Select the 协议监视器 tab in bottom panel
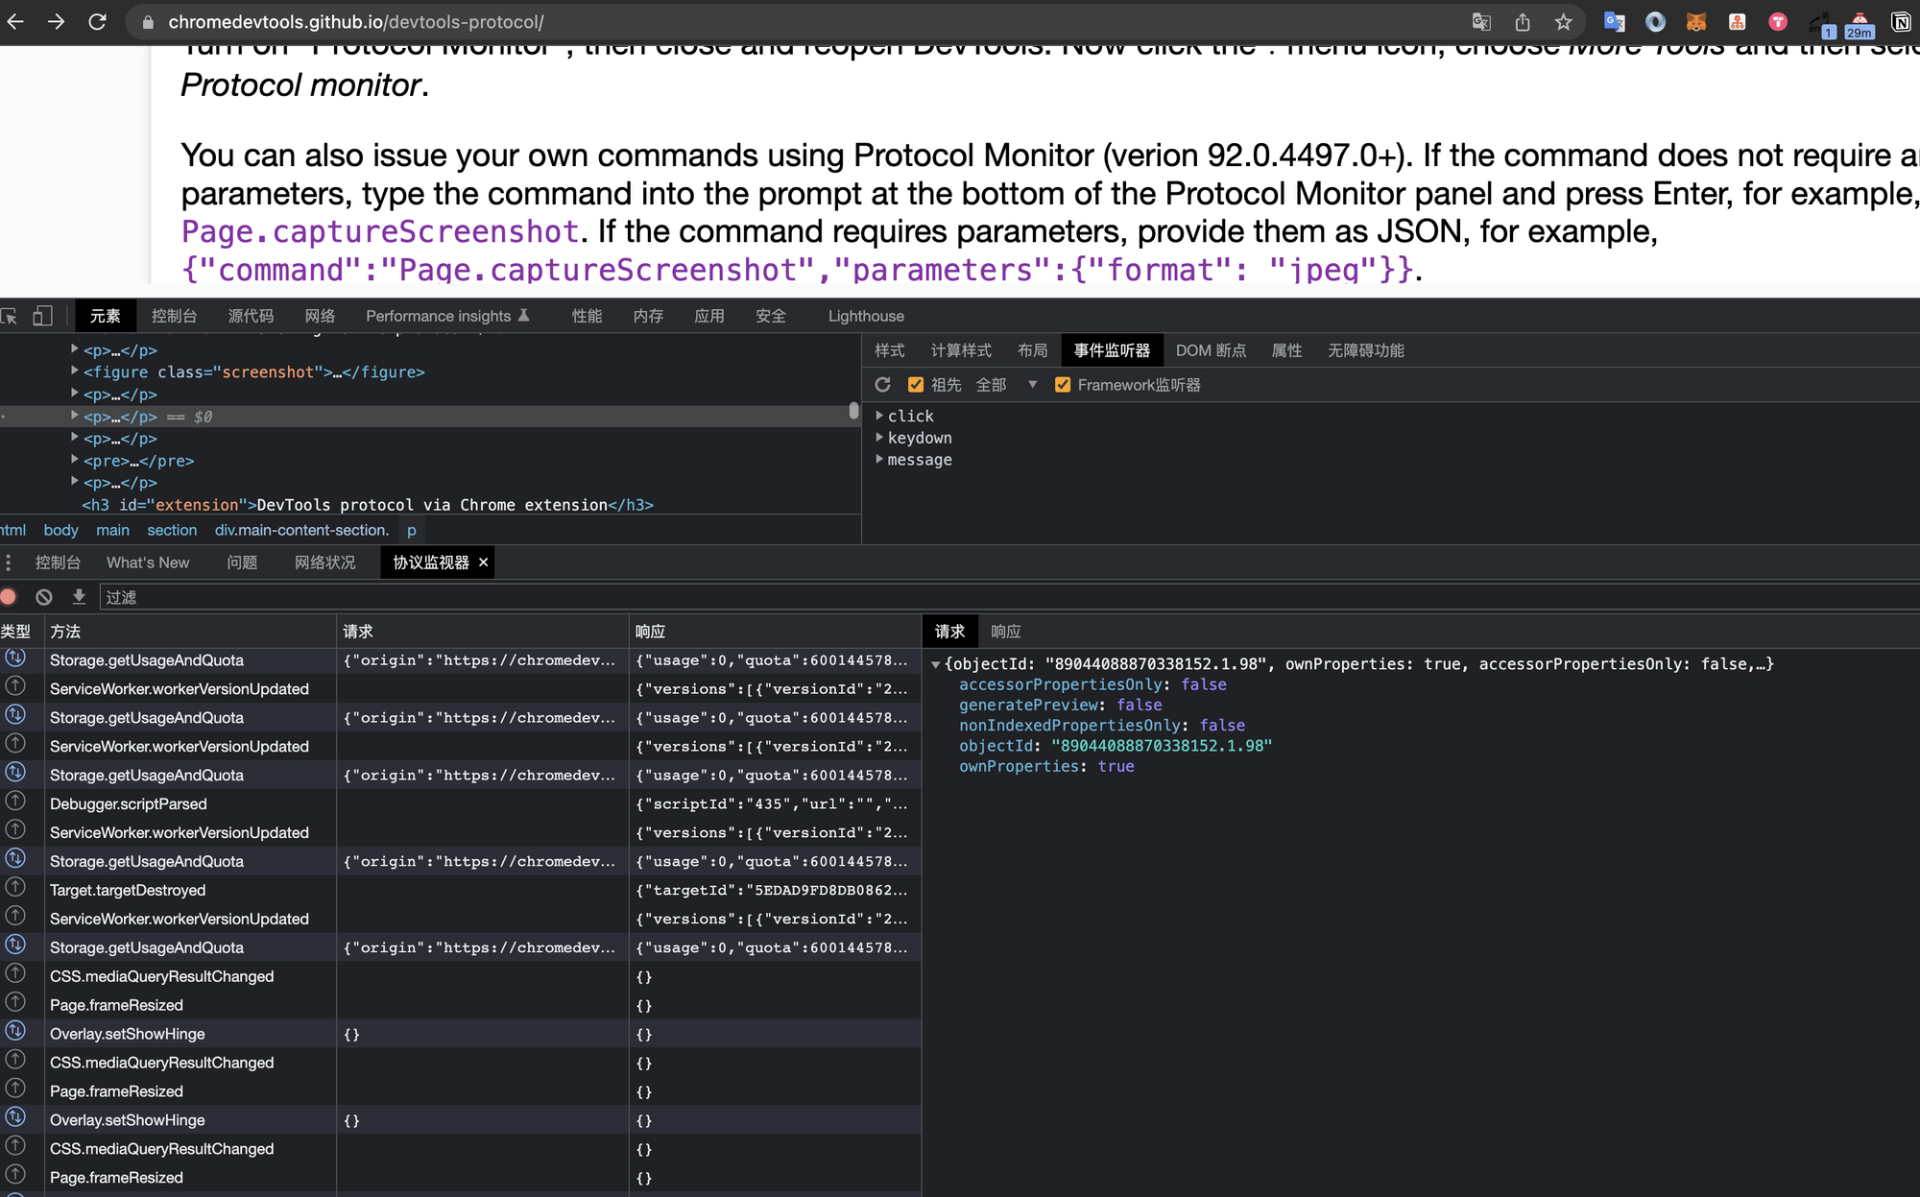Screen dimensions: 1920x1197 (x=430, y=563)
